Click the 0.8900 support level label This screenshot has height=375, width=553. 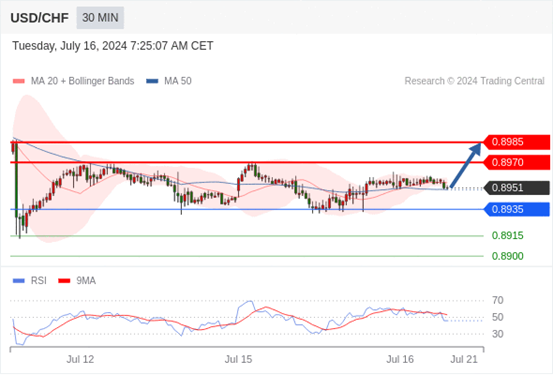(x=508, y=256)
